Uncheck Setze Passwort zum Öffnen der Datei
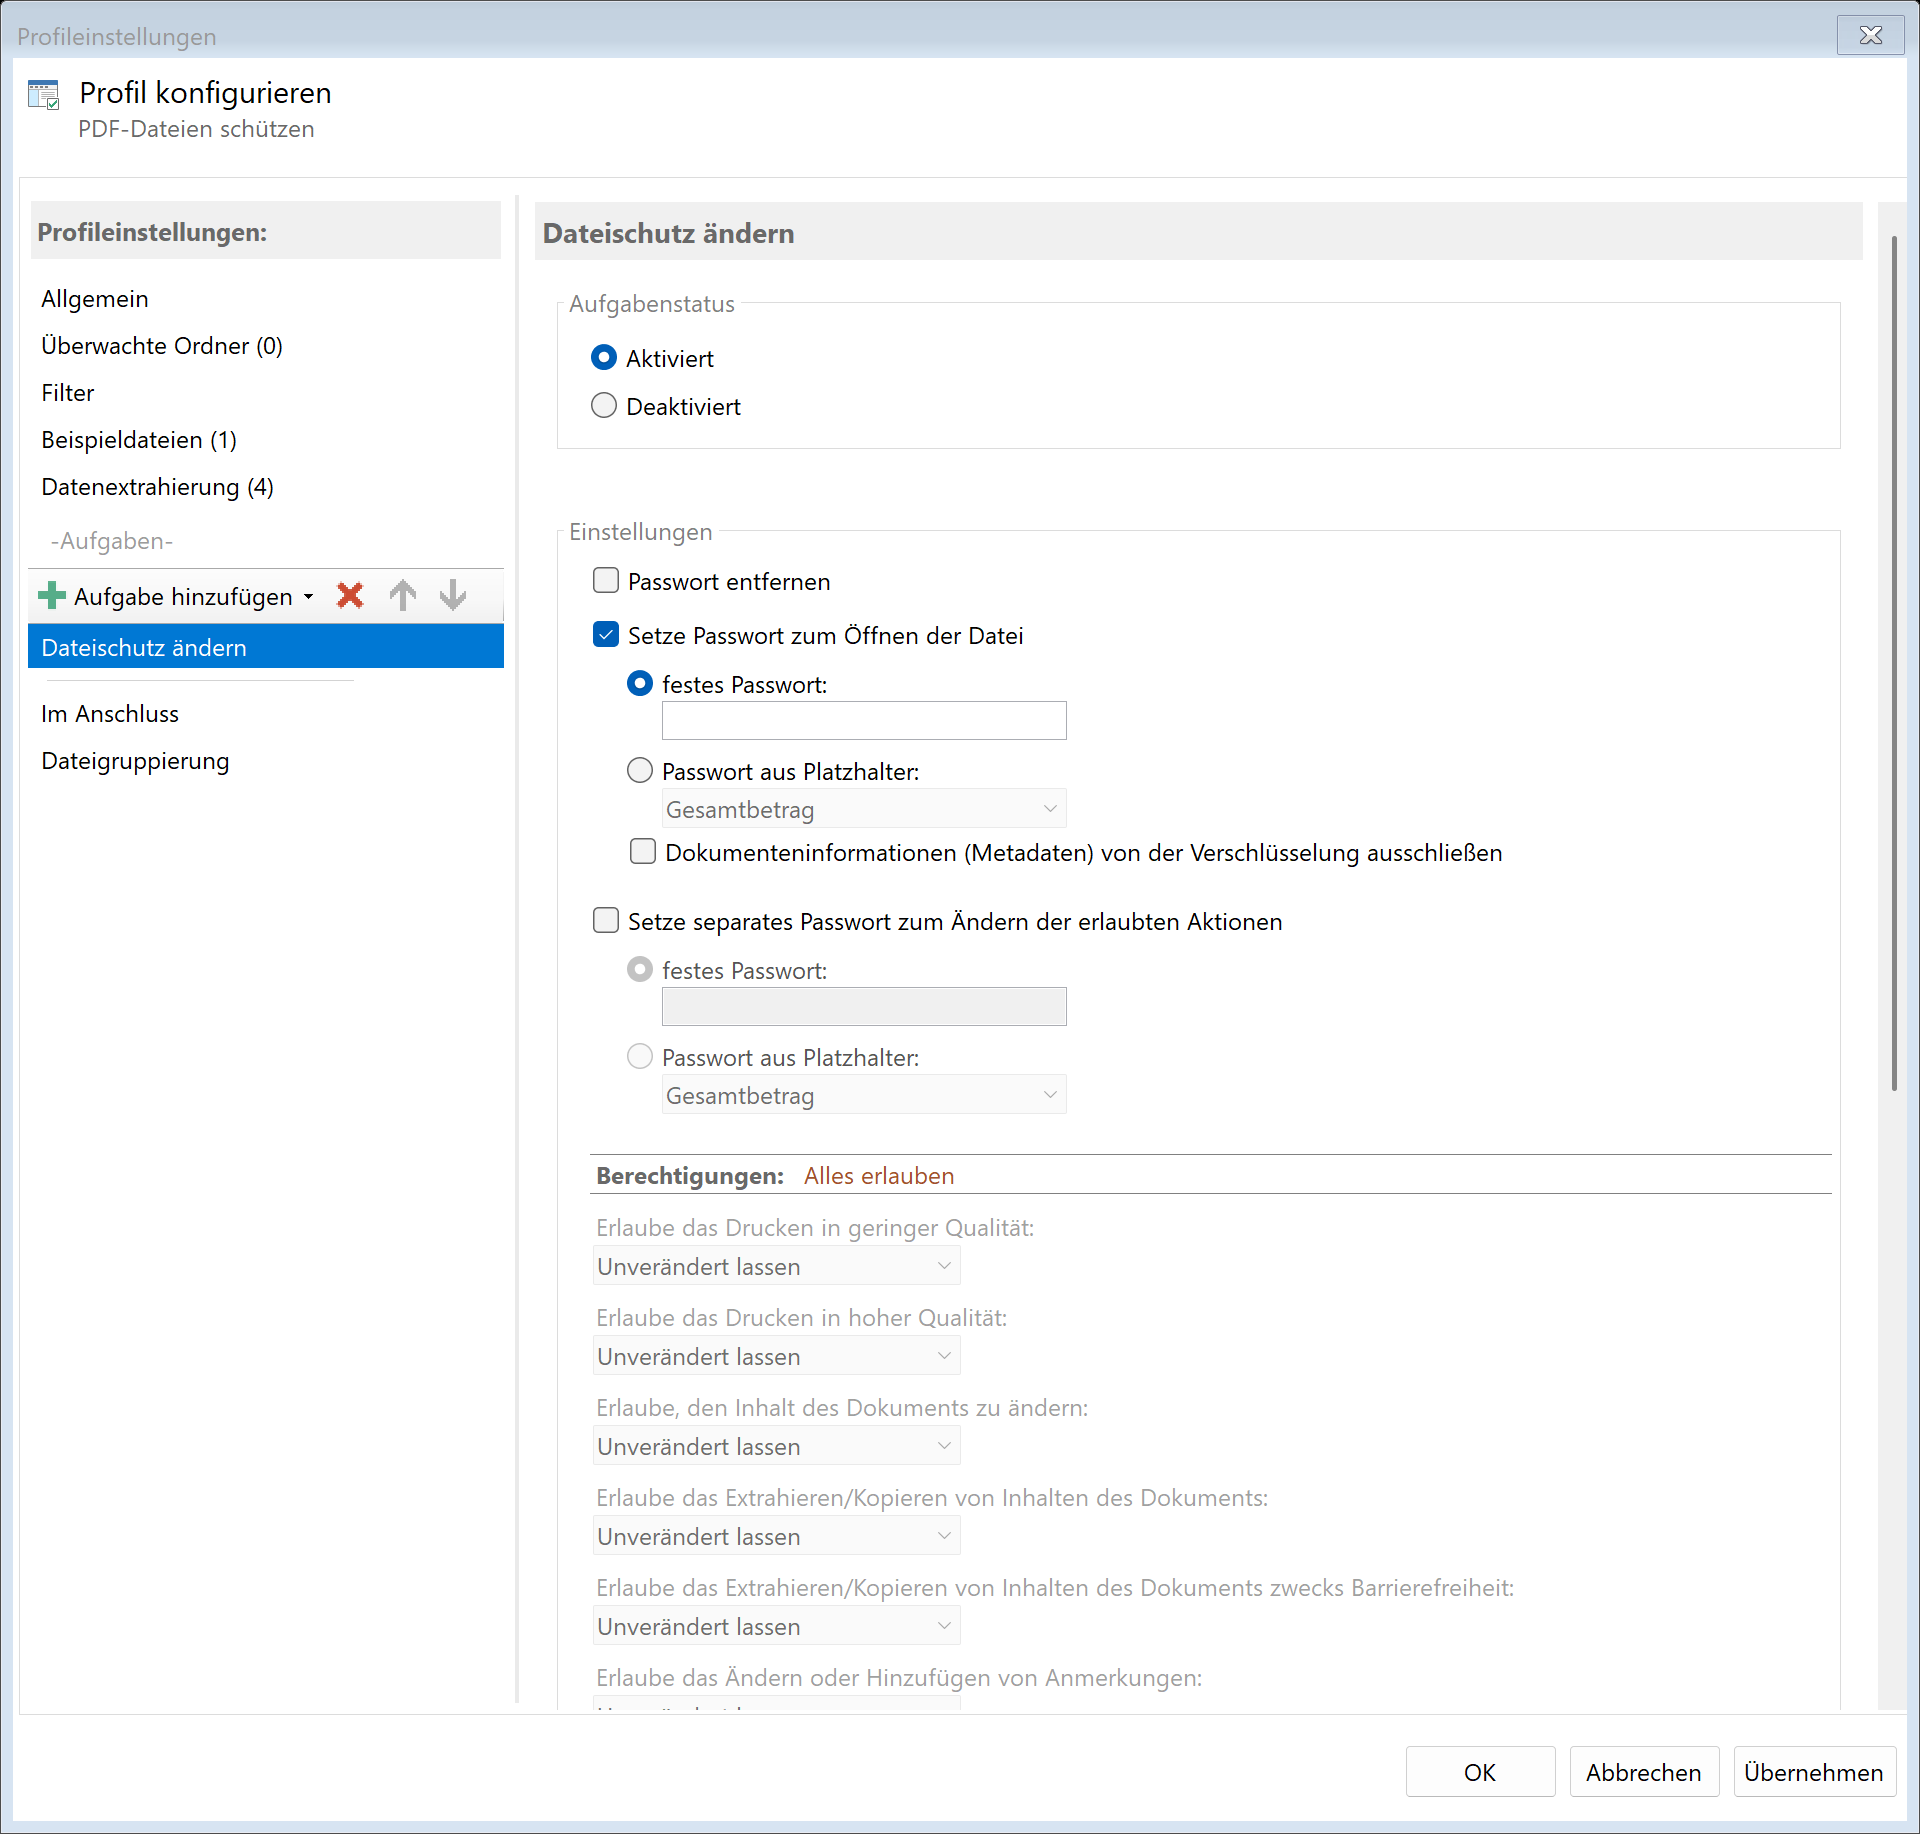The width and height of the screenshot is (1920, 1834). 606,635
